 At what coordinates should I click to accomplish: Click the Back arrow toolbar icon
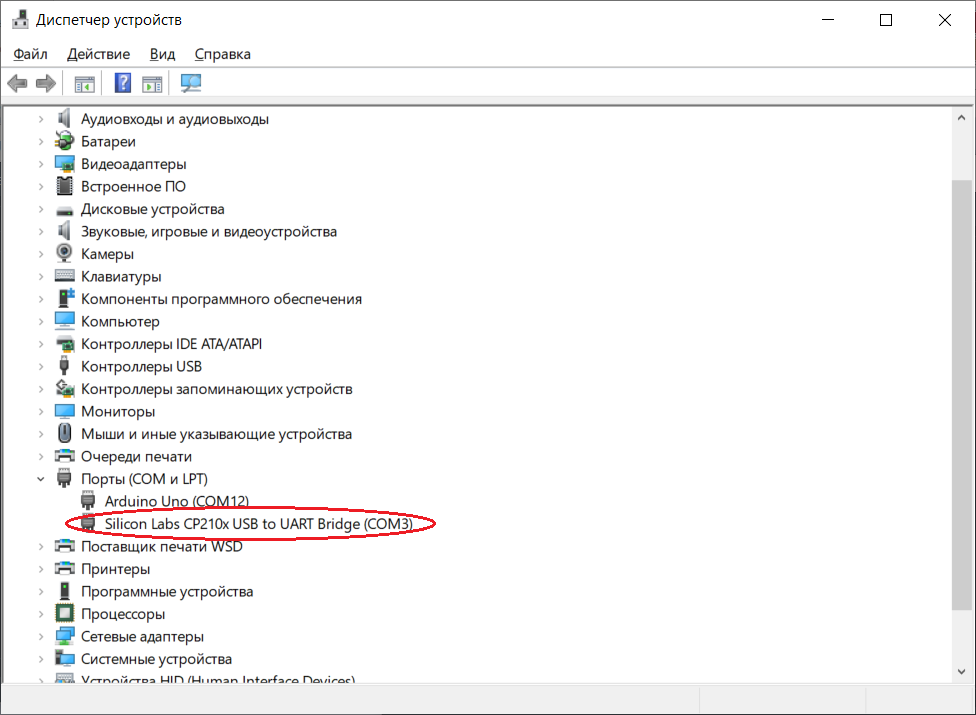(17, 83)
